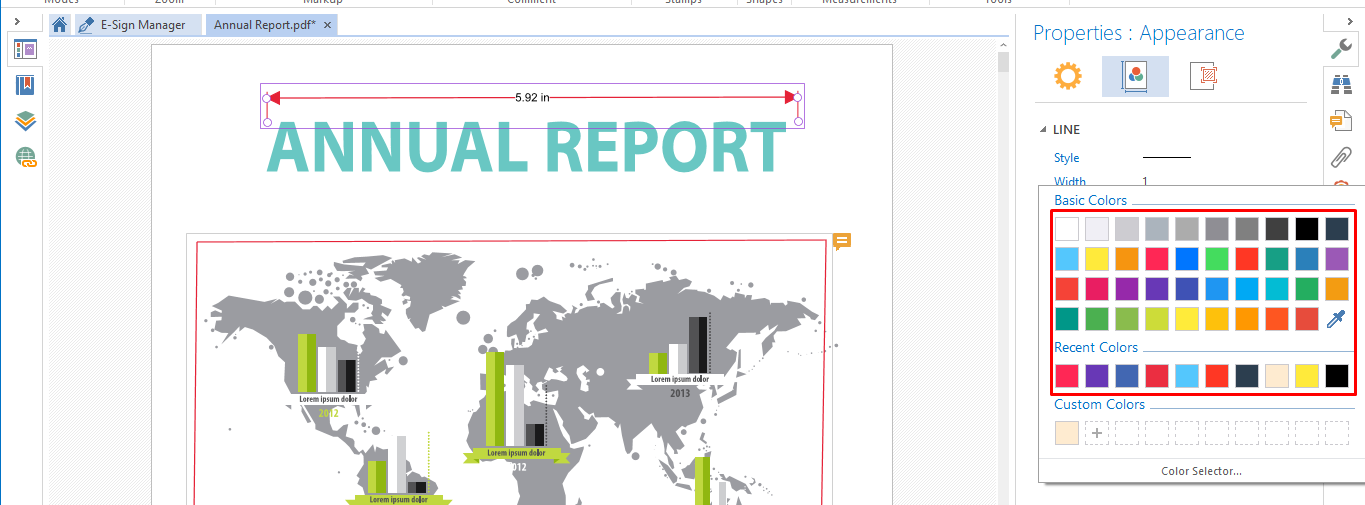The image size is (1365, 505).
Task: Close the Annual Report.pdf tab
Action: coord(327,25)
